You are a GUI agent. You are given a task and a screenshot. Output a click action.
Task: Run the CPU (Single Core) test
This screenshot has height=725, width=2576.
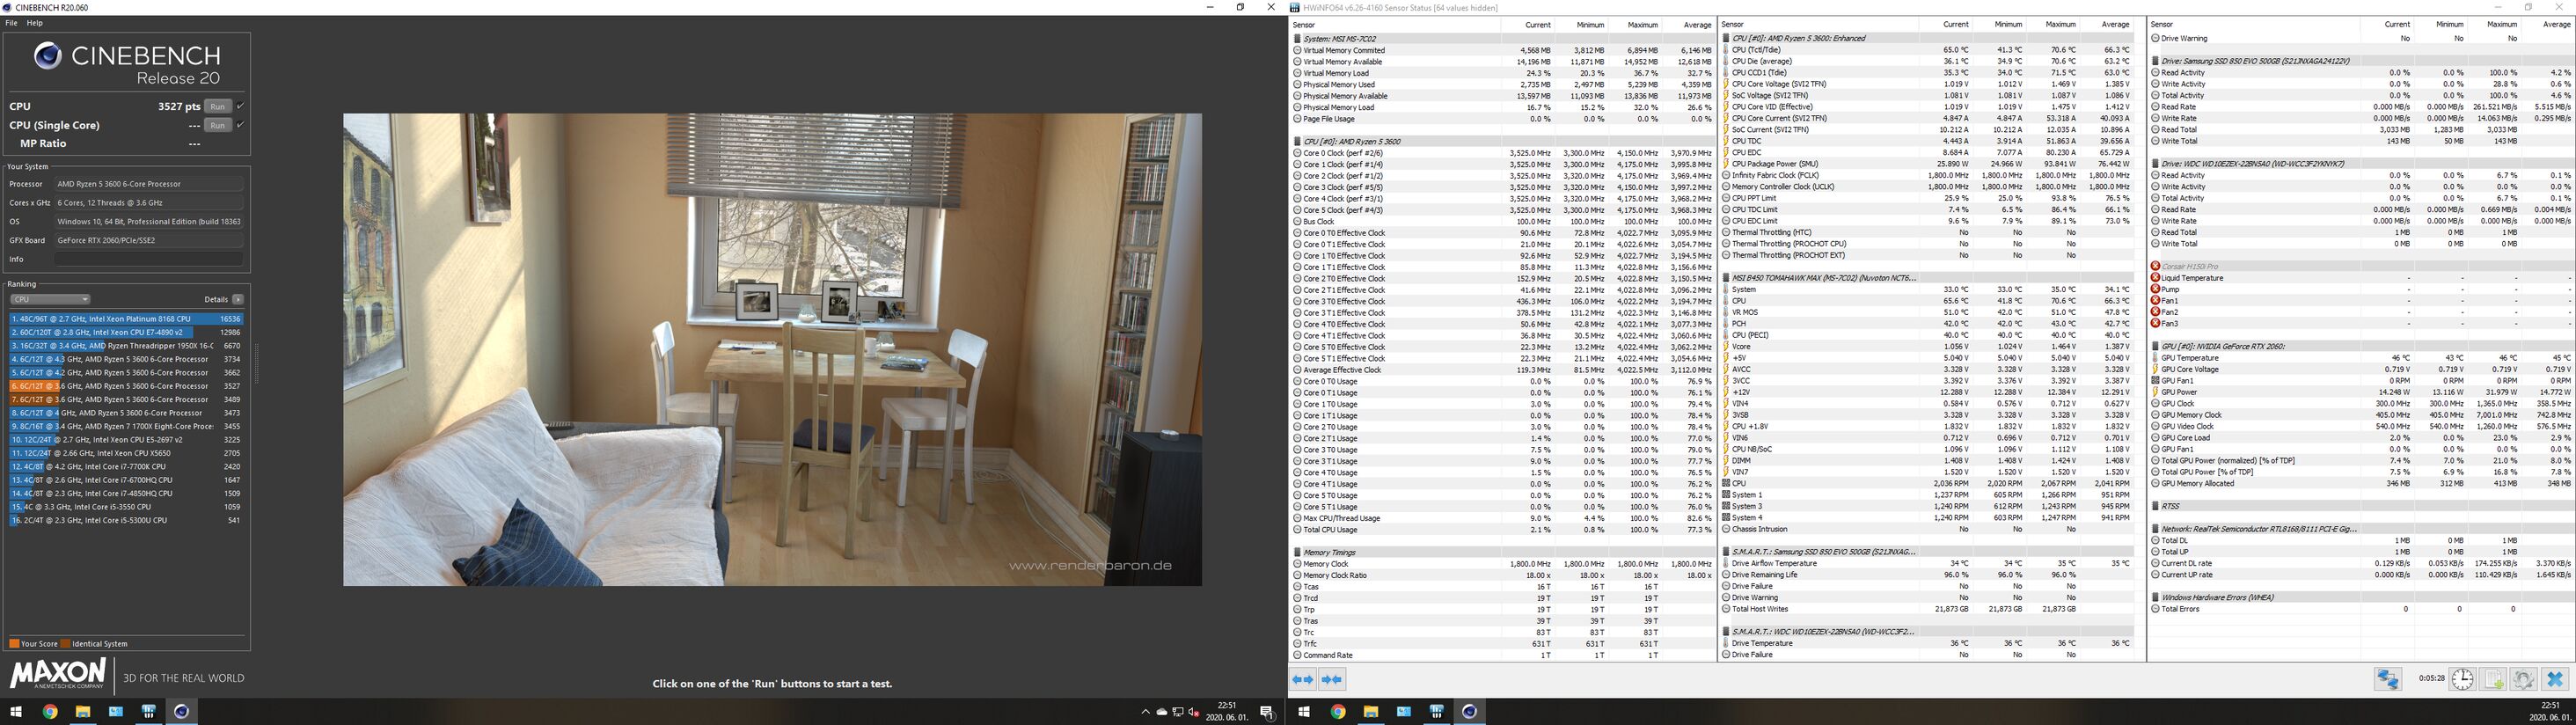point(217,125)
